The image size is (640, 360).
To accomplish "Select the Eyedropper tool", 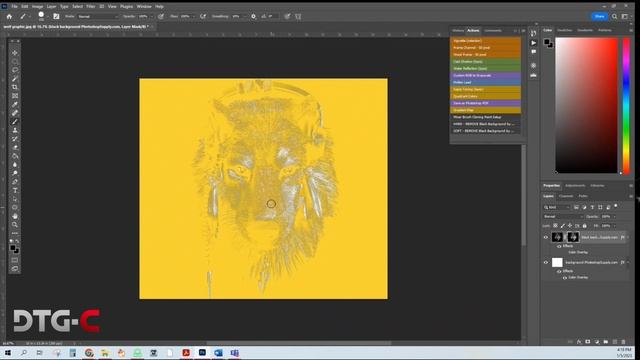I will click(15, 104).
